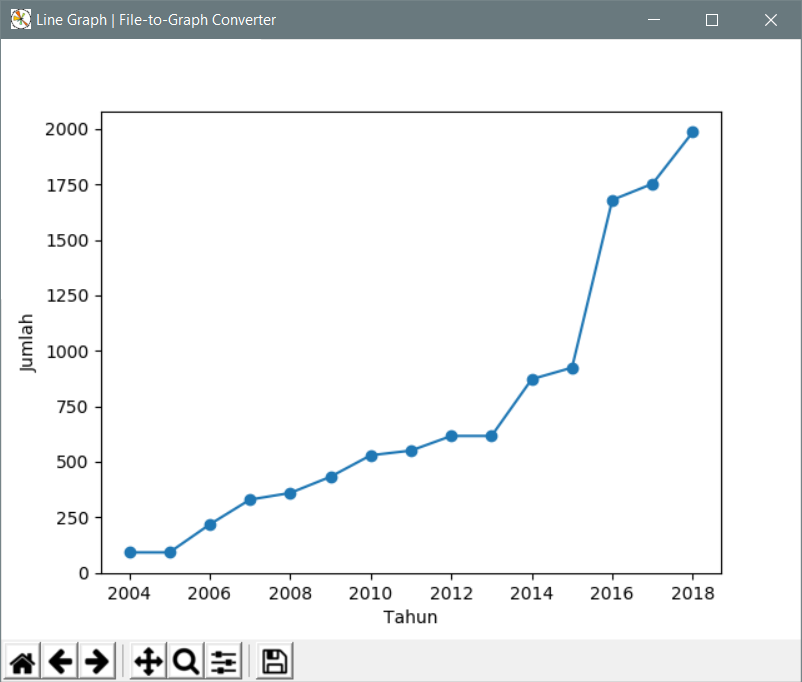Image resolution: width=802 pixels, height=682 pixels.
Task: Click the x-axis tick label '2006'
Action: [x=209, y=593]
